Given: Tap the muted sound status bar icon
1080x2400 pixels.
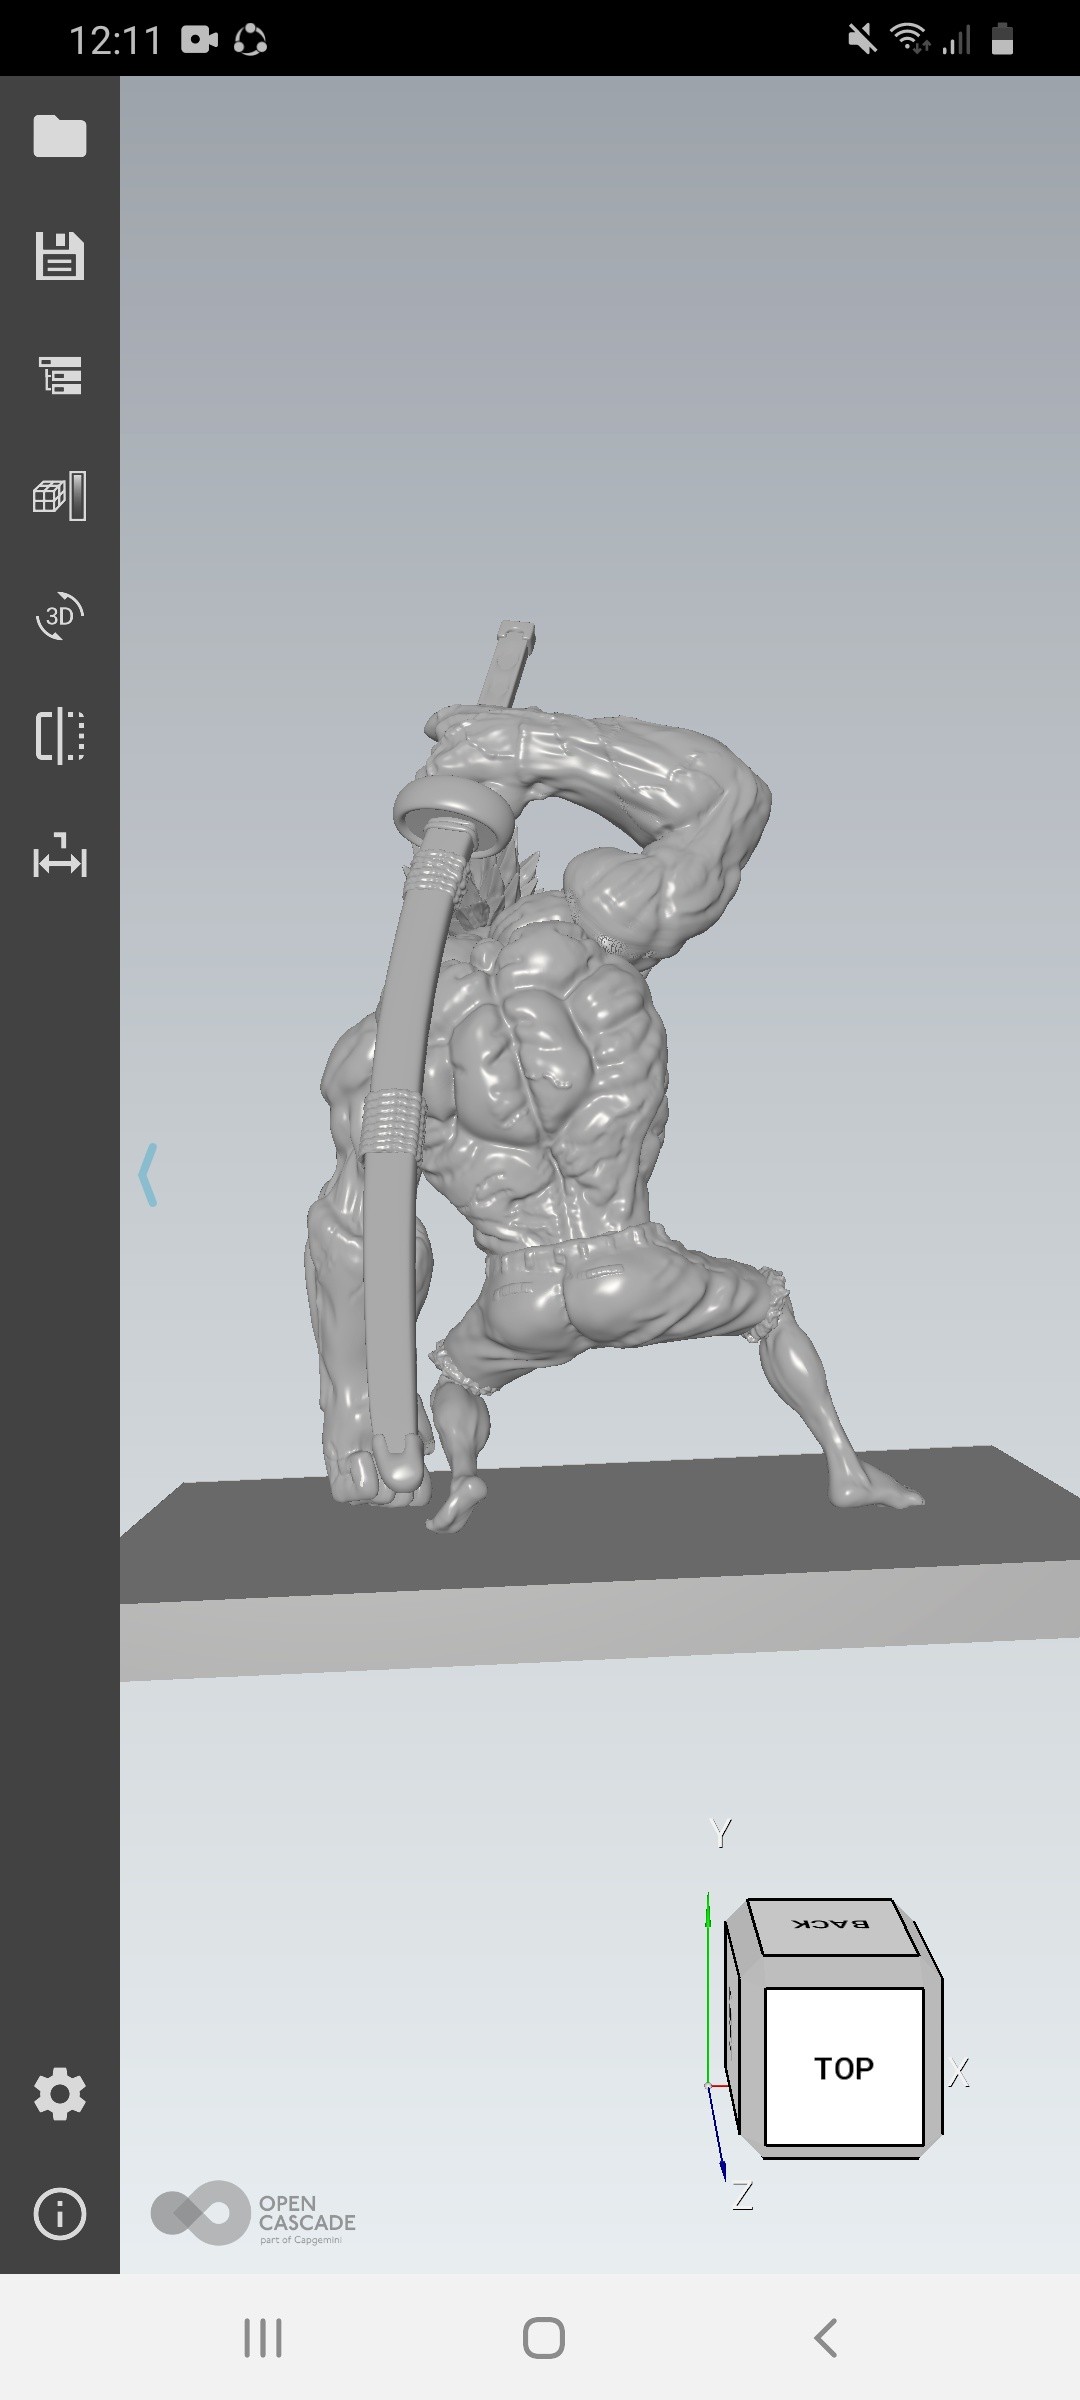Looking at the screenshot, I should click(862, 40).
